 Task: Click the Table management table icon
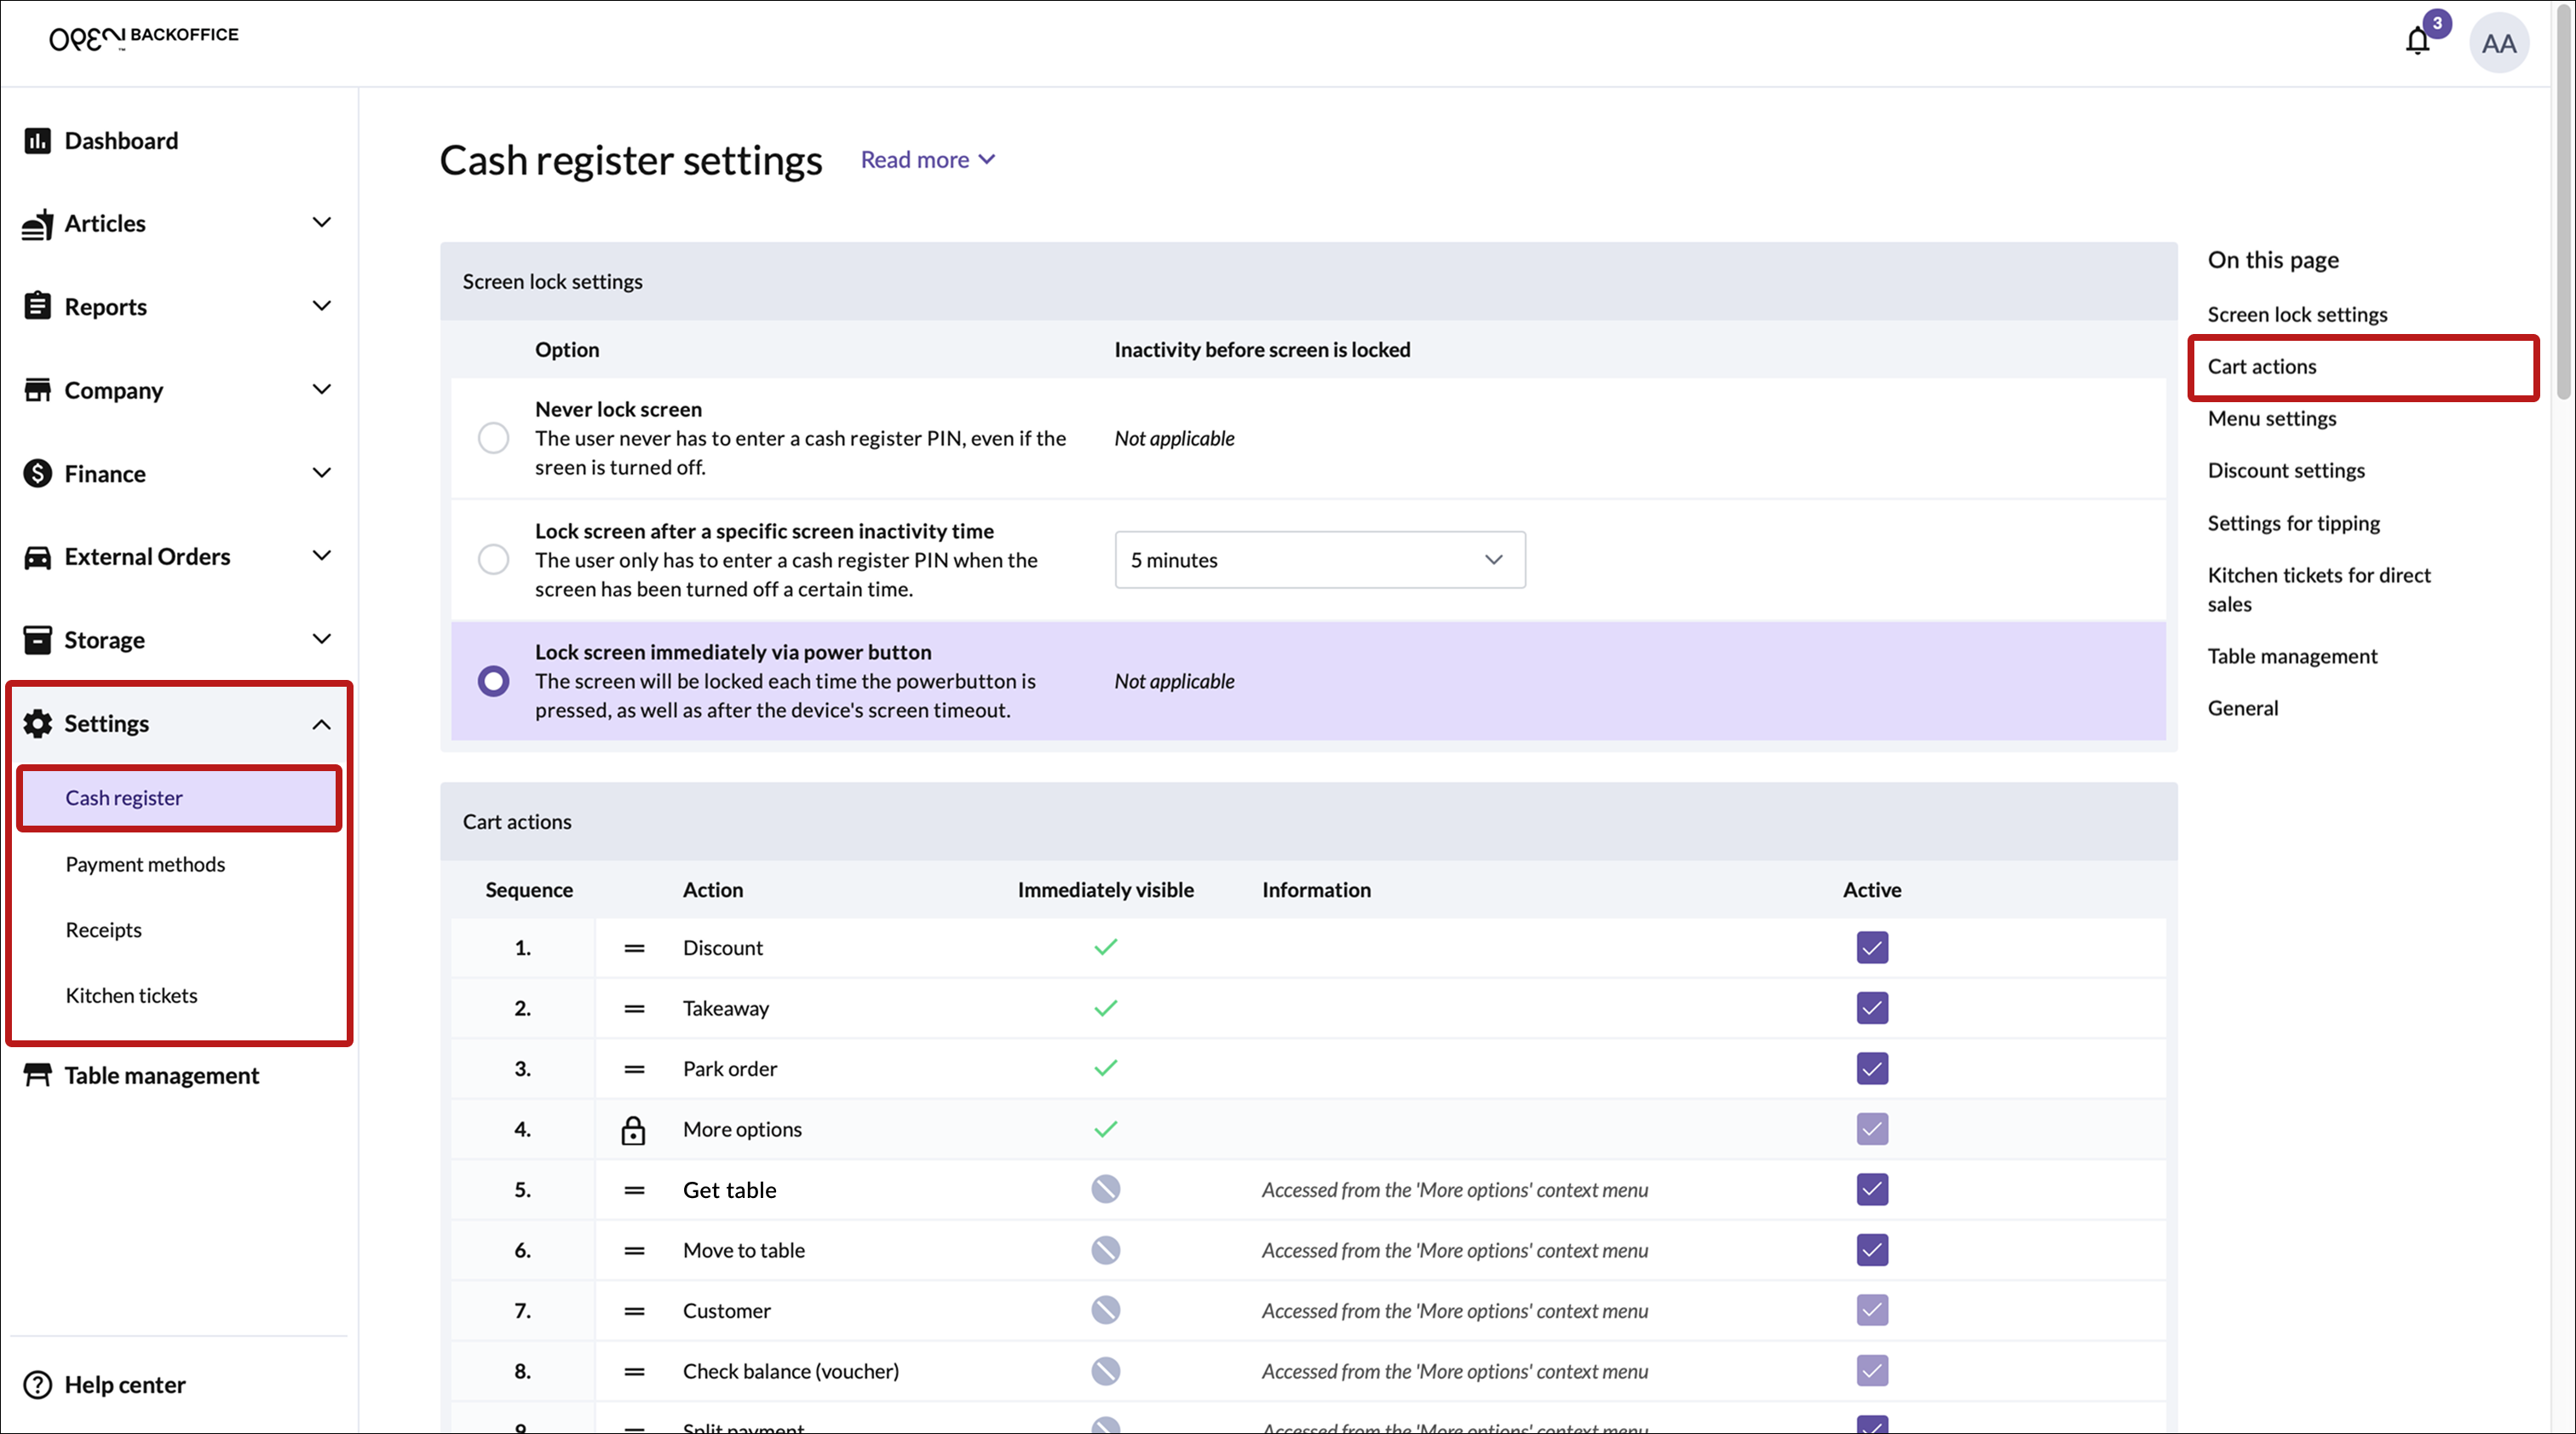pos(37,1075)
